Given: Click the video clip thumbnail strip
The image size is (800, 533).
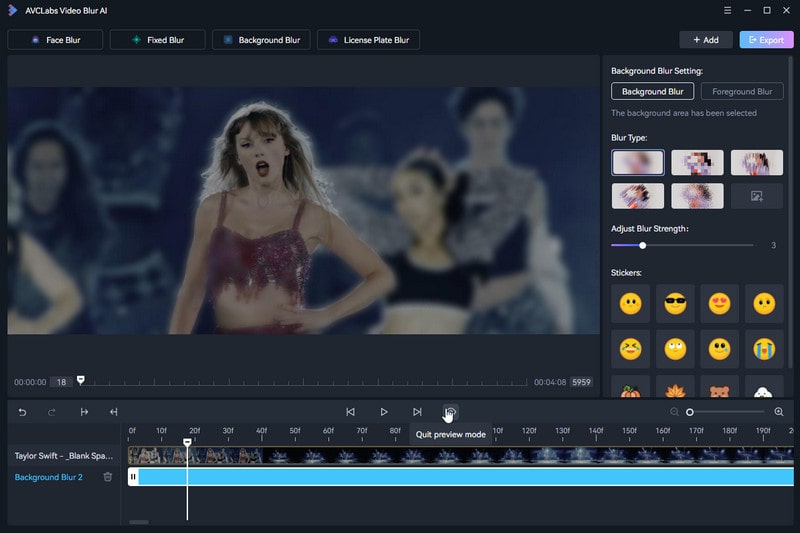Looking at the screenshot, I should [461, 455].
